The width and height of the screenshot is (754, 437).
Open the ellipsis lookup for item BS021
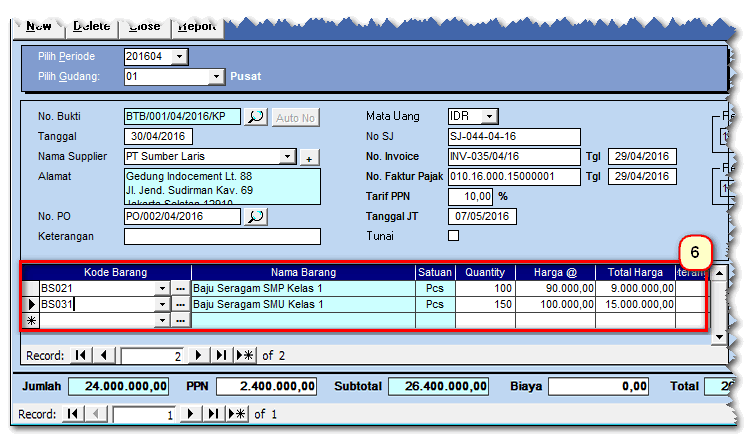point(180,288)
